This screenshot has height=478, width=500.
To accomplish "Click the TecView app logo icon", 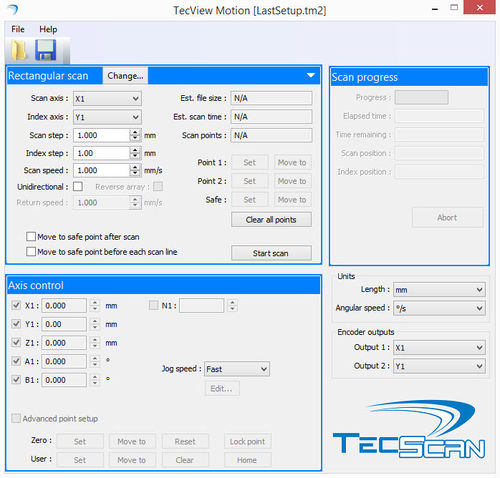I will 12,9.
